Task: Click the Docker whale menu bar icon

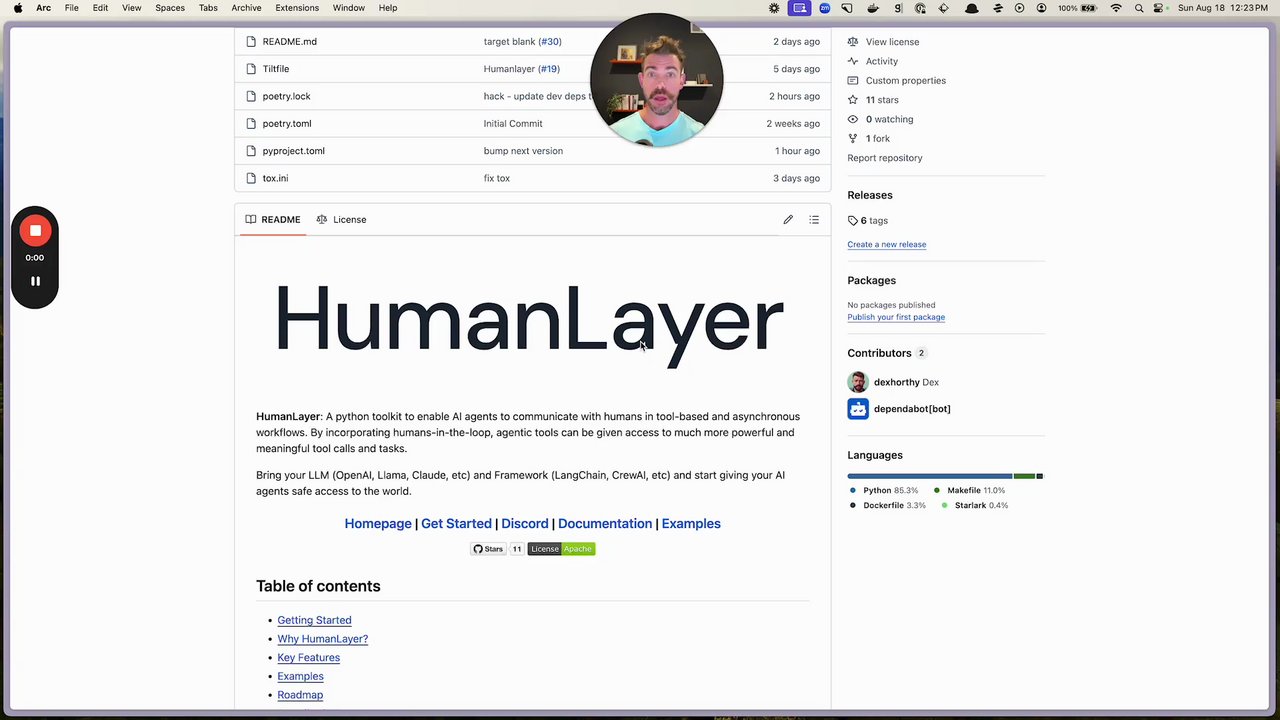Action: pyautogui.click(x=872, y=8)
